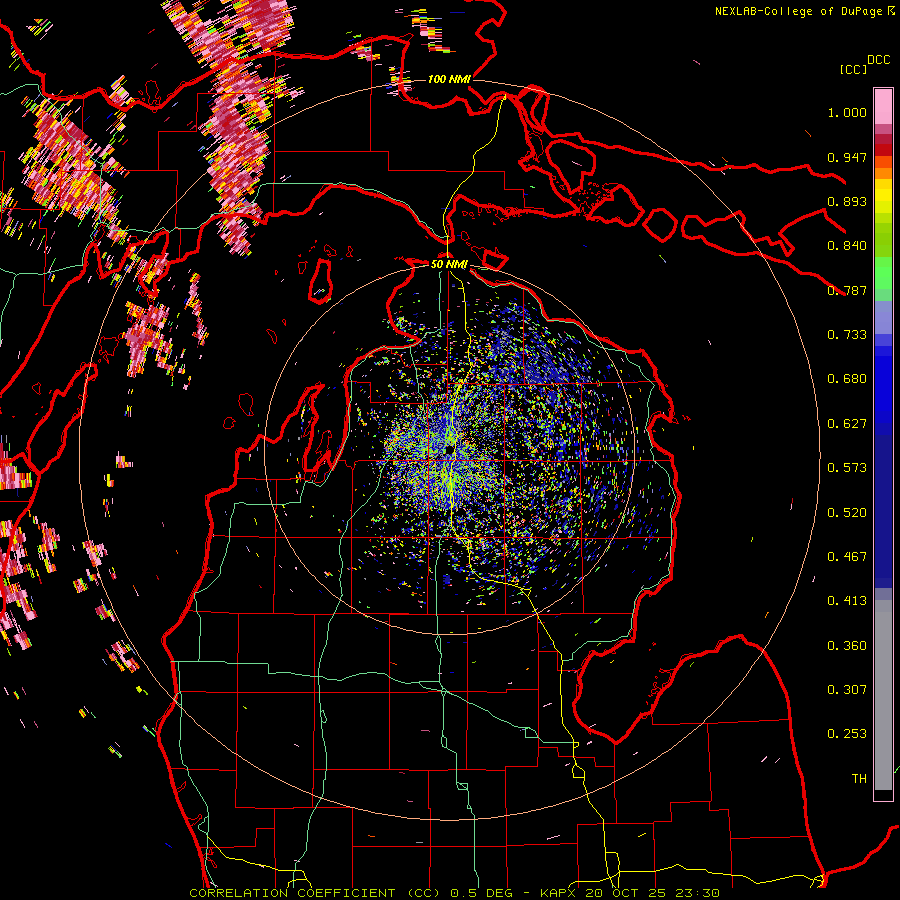Click the 0.840 scale value
Image resolution: width=900 pixels, height=900 pixels.
(x=847, y=246)
